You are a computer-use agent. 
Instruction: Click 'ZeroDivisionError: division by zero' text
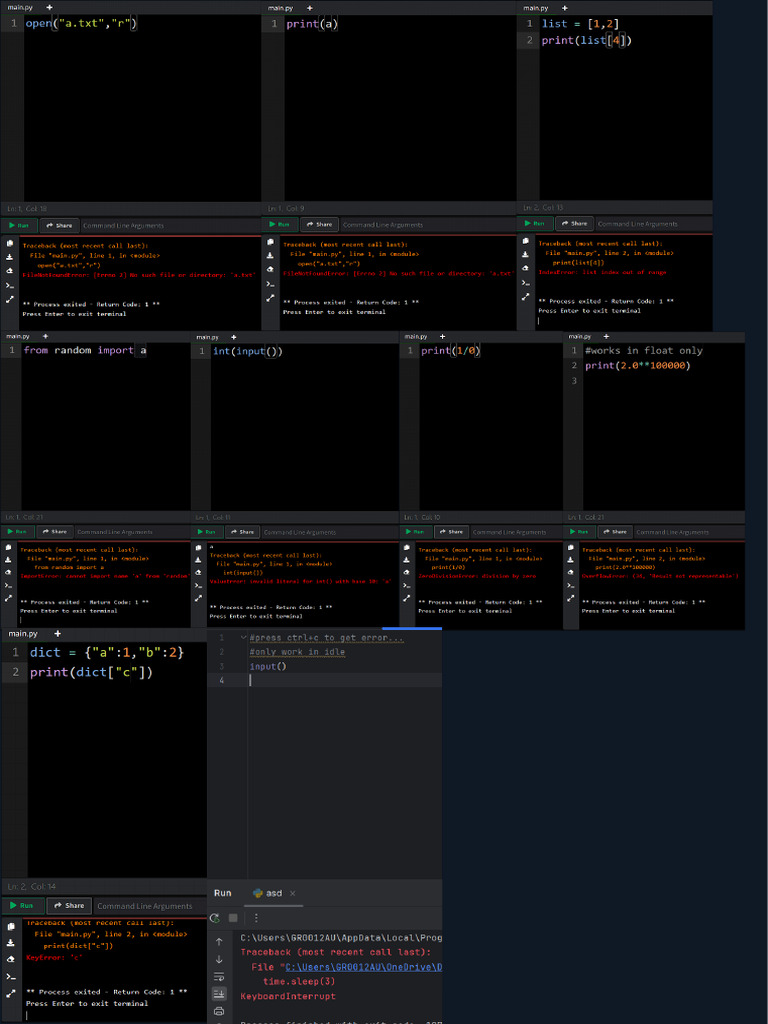pyautogui.click(x=477, y=576)
